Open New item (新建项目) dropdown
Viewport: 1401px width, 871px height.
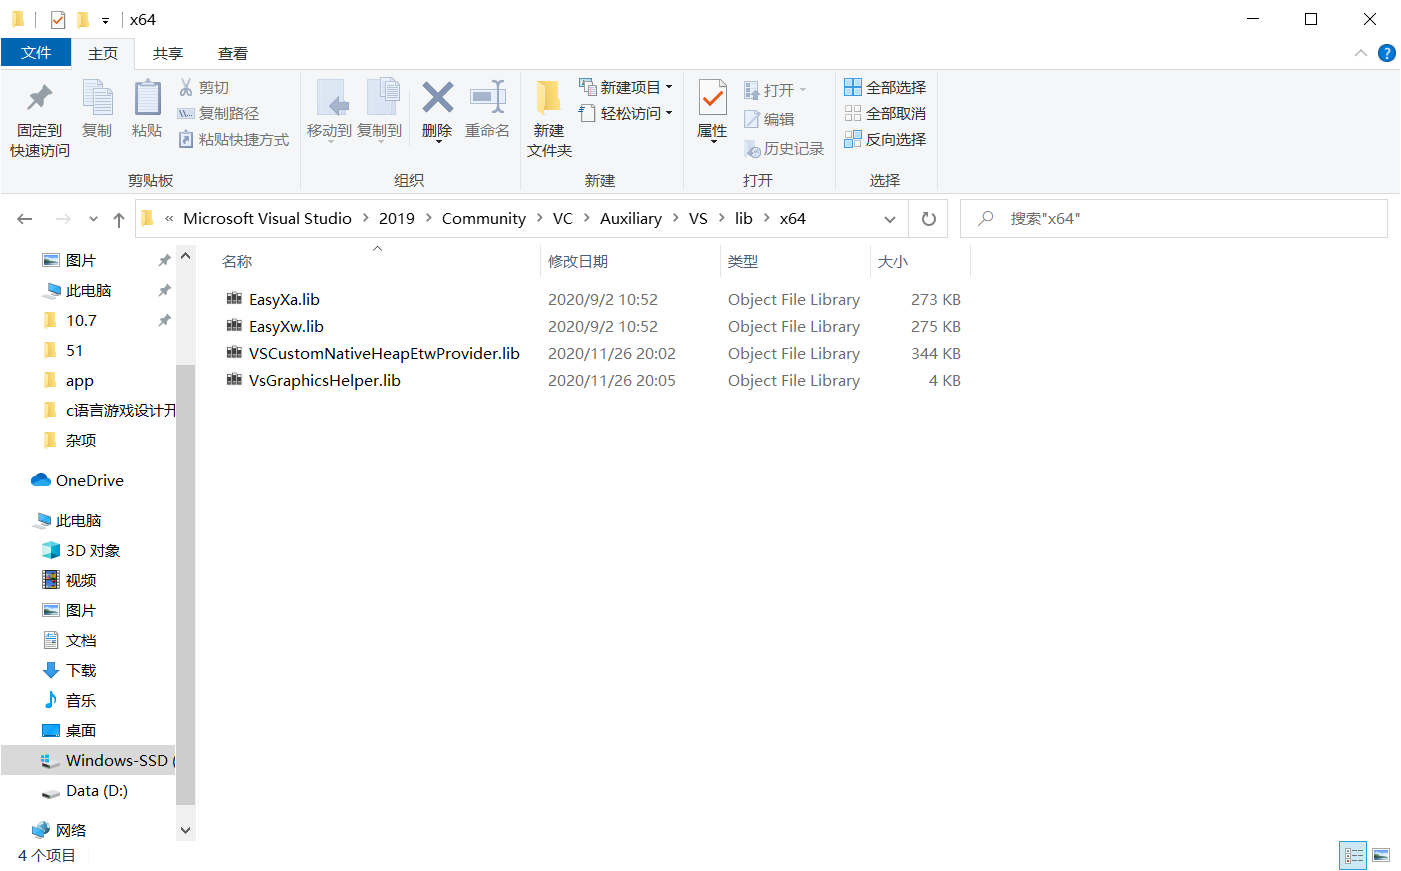pos(626,88)
